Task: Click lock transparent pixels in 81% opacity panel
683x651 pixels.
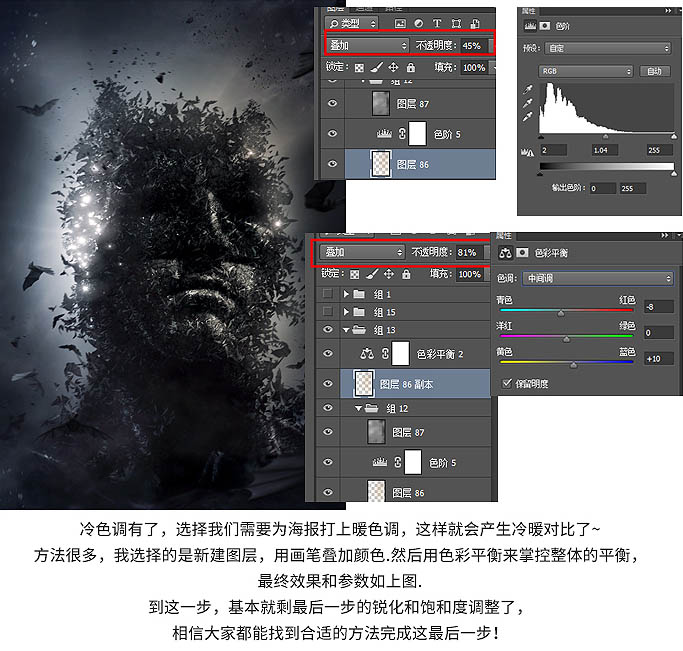Action: tap(355, 274)
